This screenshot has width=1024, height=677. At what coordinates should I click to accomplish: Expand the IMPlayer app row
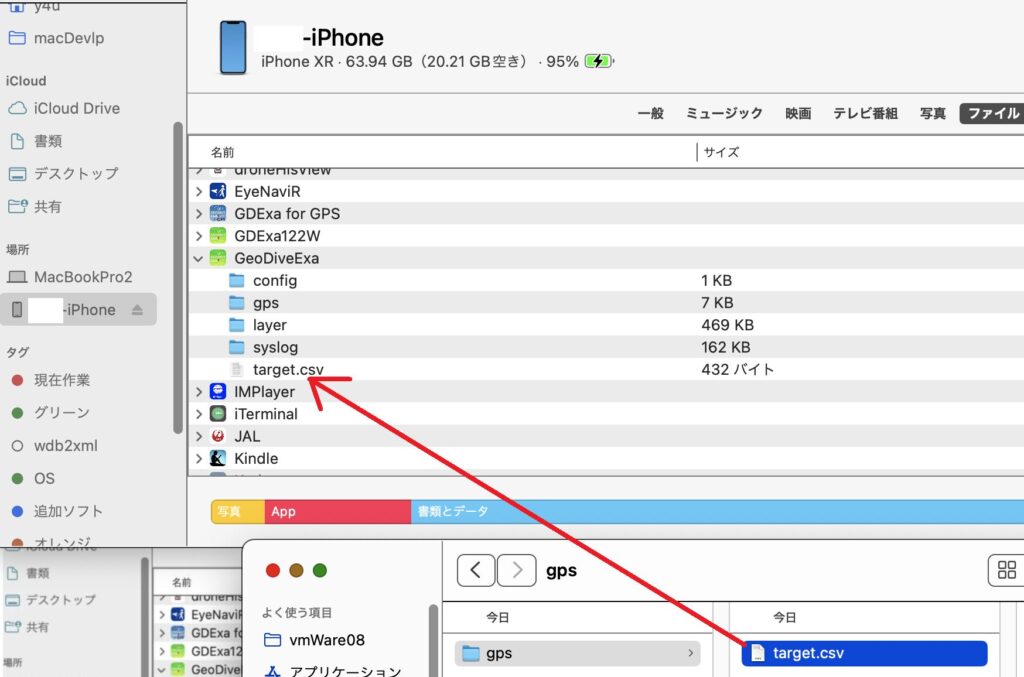click(x=199, y=392)
